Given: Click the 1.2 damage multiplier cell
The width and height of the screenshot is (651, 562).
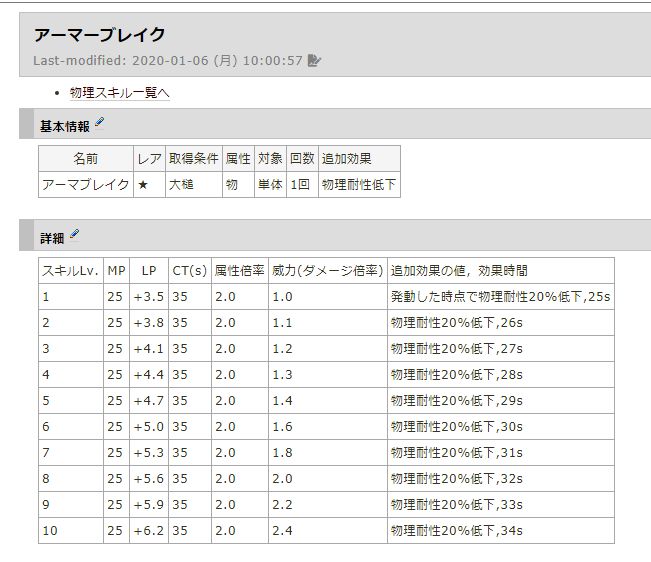Looking at the screenshot, I should tap(328, 349).
